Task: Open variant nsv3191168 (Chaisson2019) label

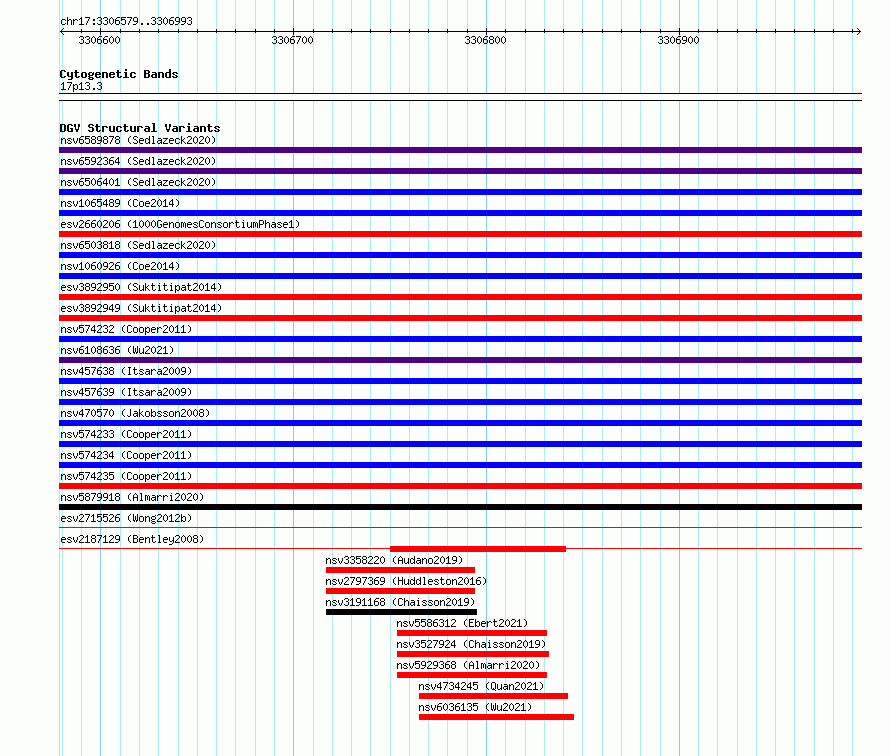Action: (x=400, y=602)
